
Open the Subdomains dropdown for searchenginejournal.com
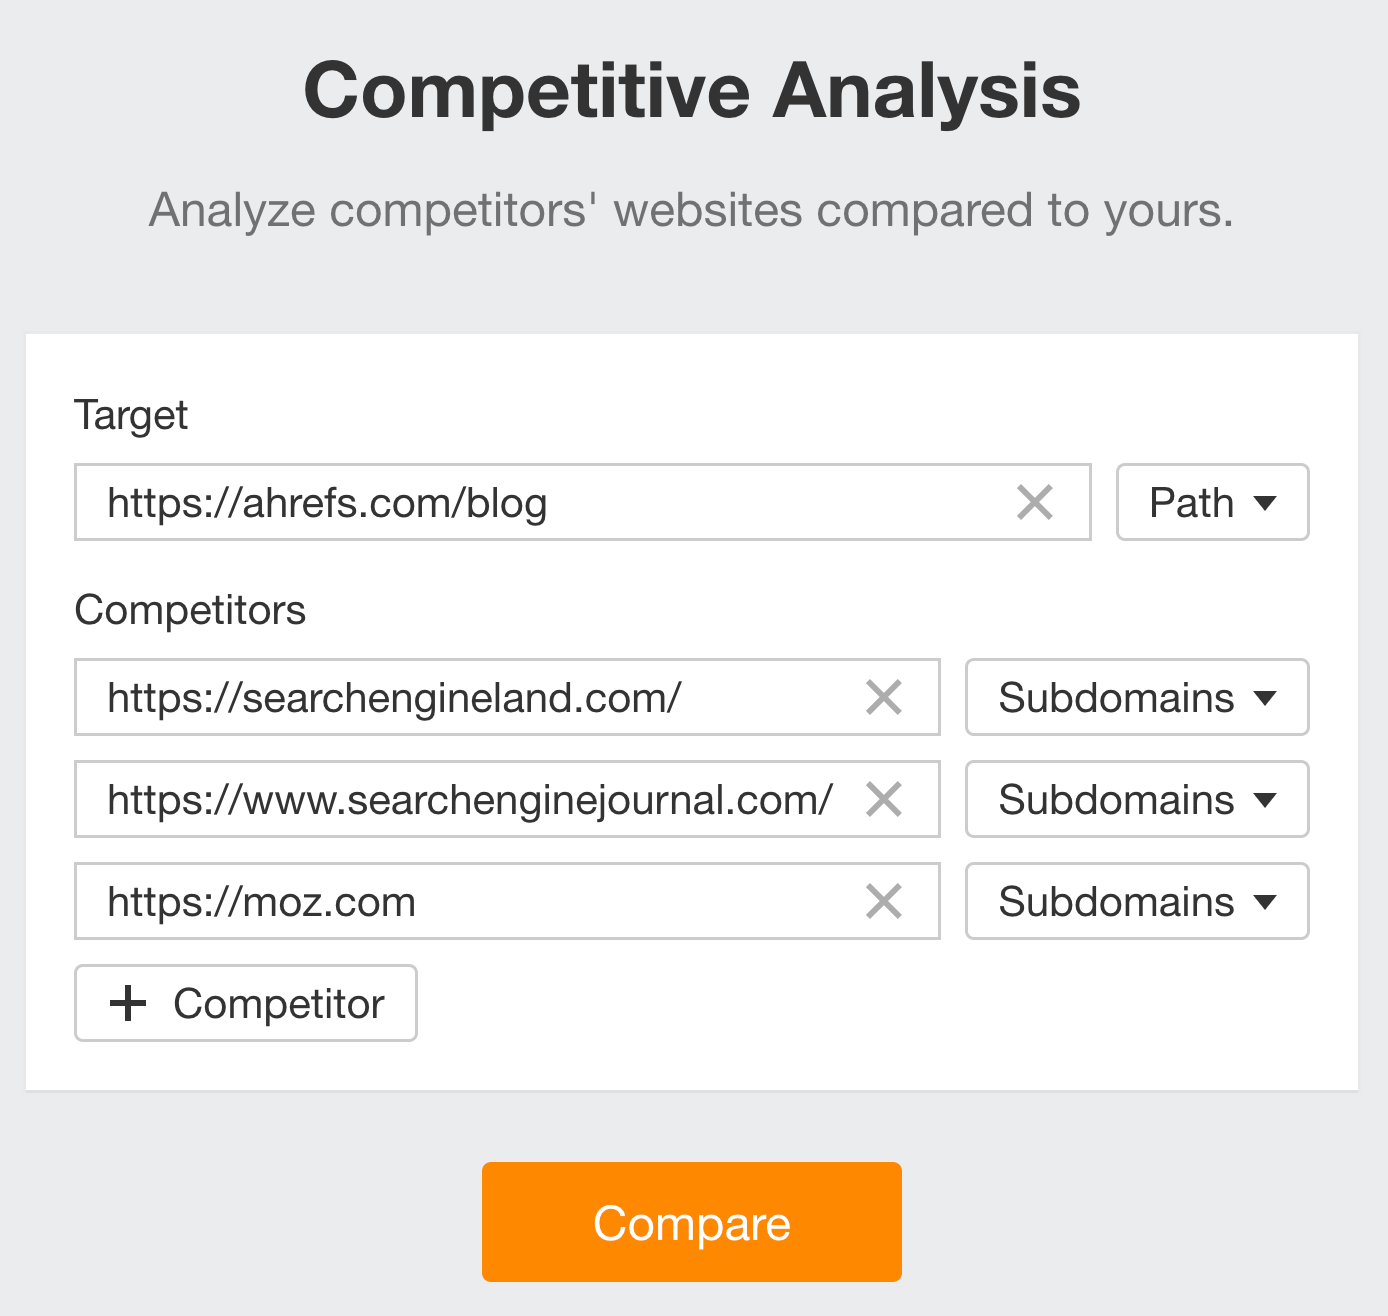[x=1136, y=799]
